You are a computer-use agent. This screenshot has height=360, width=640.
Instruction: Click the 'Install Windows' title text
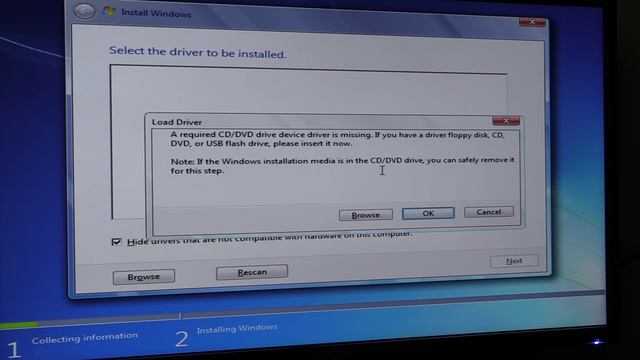click(156, 13)
